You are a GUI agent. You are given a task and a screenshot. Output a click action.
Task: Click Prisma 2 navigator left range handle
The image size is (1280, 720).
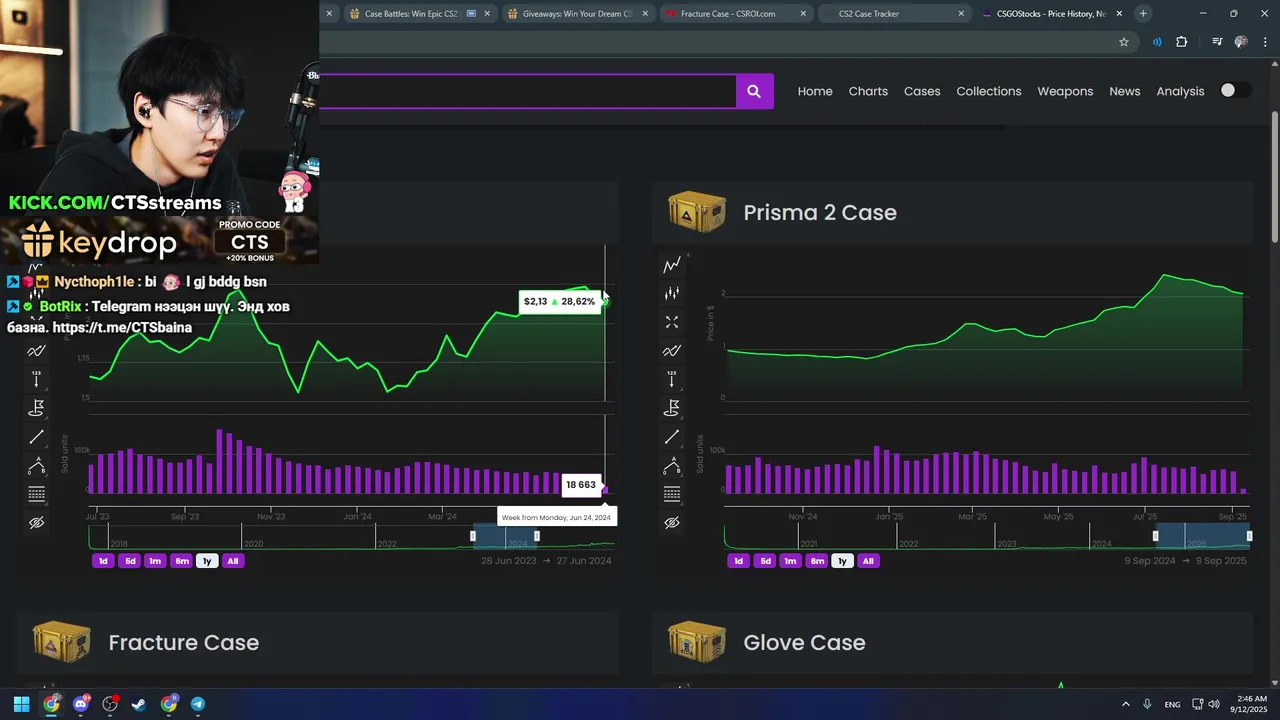1155,536
